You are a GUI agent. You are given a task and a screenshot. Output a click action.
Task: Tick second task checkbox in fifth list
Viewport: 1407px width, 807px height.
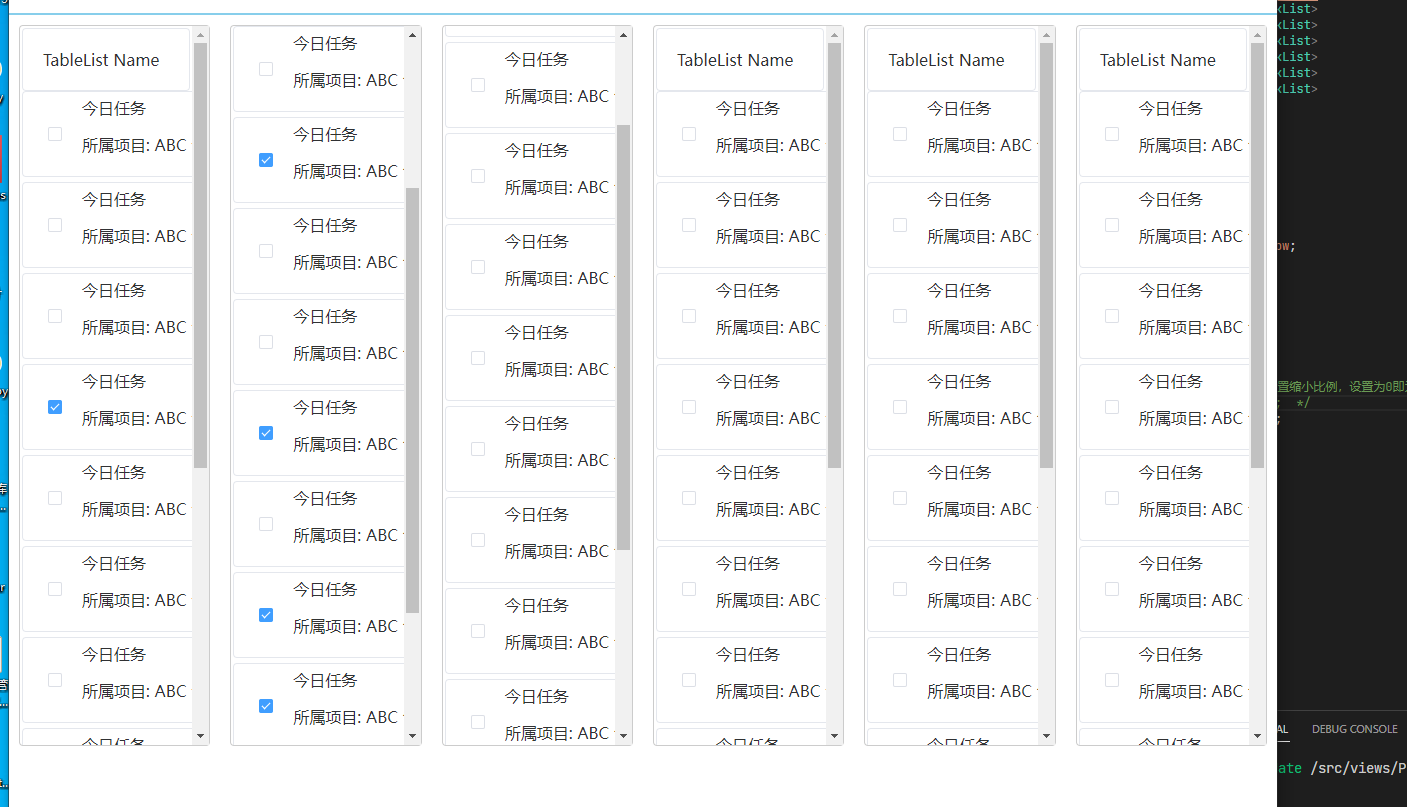click(900, 225)
